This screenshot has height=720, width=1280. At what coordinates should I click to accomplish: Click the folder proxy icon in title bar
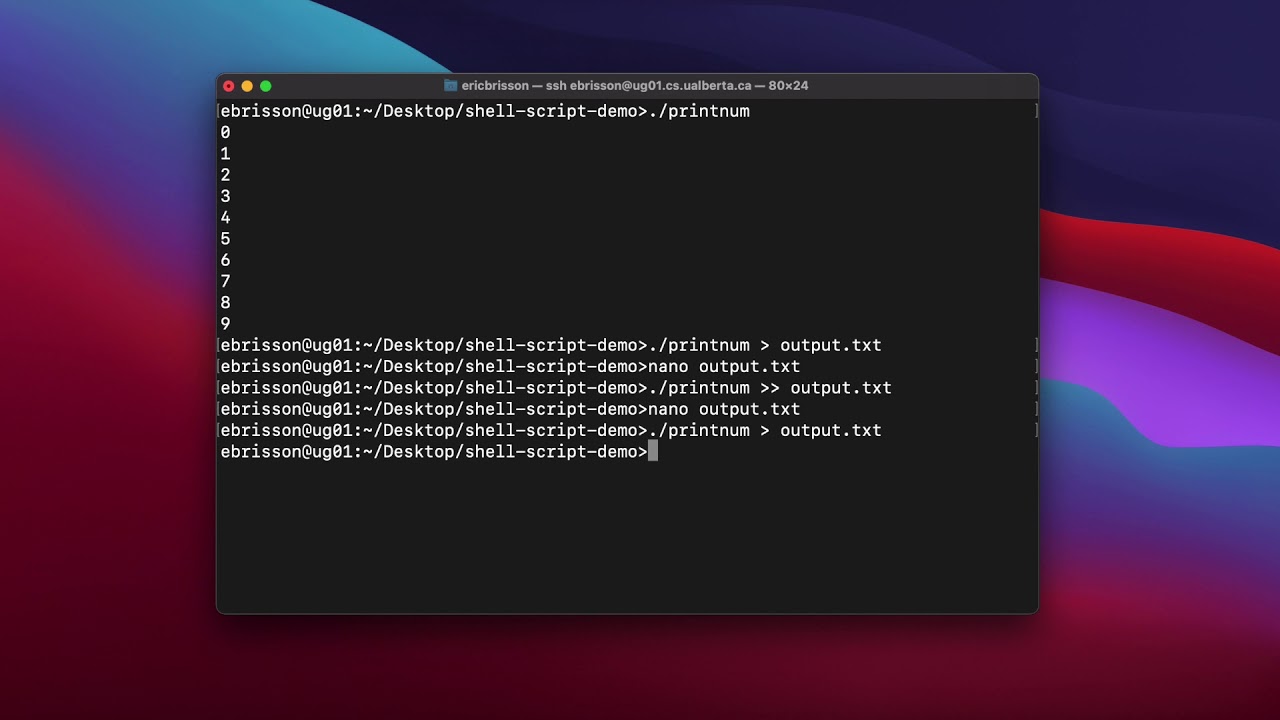tap(450, 86)
